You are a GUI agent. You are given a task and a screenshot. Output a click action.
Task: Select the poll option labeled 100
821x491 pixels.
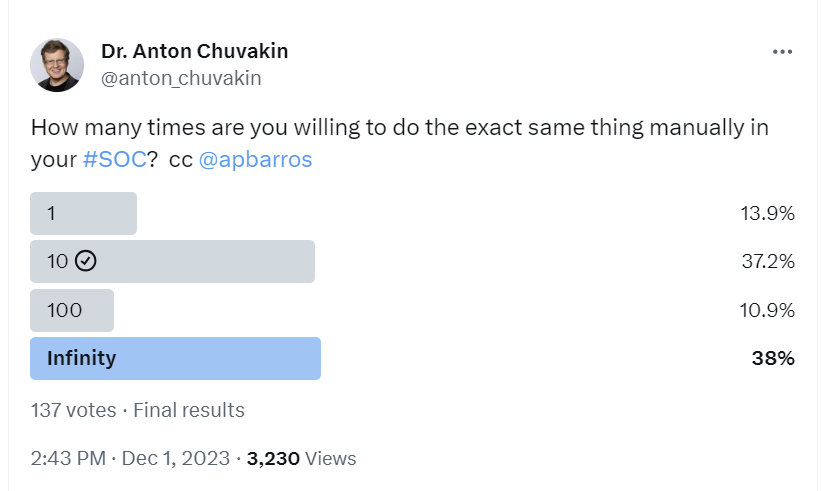pyautogui.click(x=72, y=310)
